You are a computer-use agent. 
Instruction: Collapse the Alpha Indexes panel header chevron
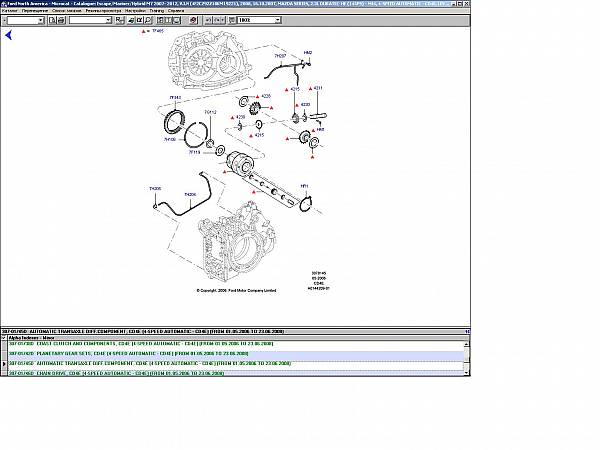coord(4,338)
